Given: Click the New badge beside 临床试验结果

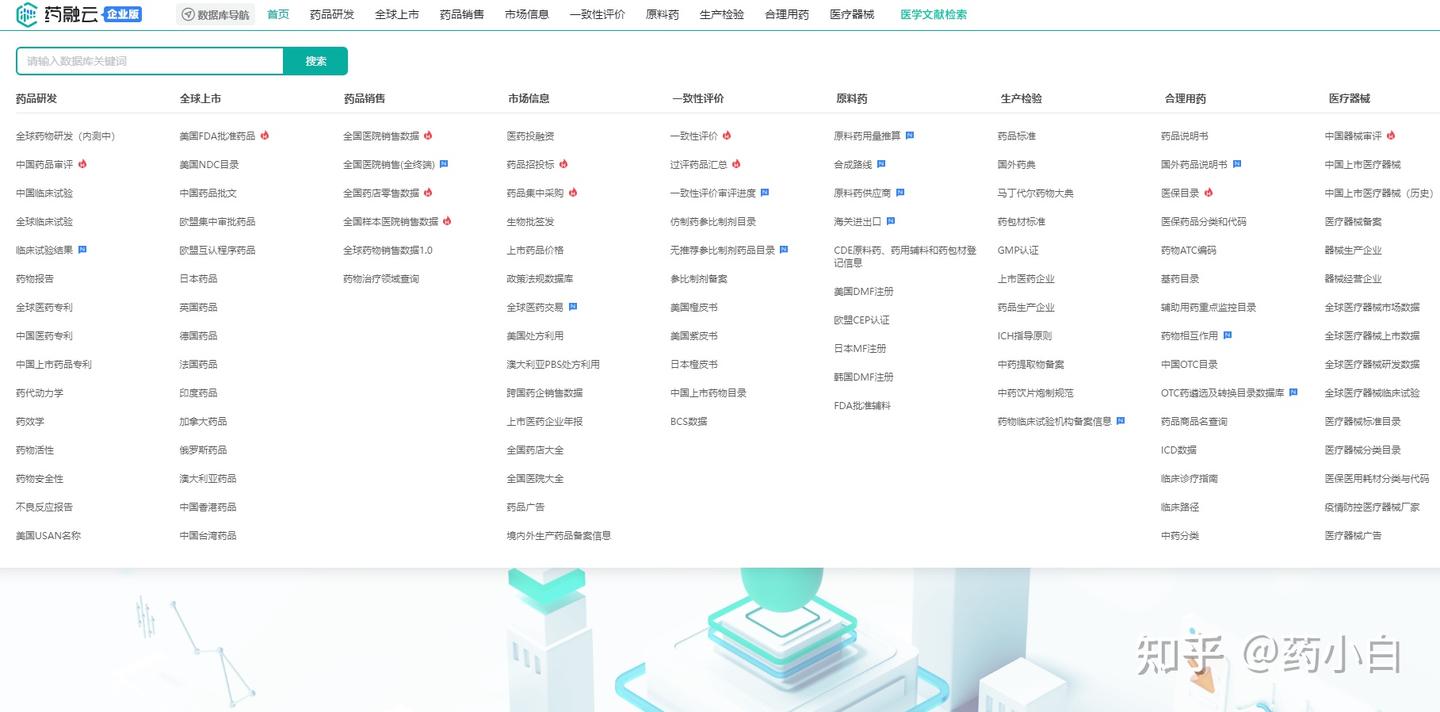Looking at the screenshot, I should pos(82,250).
